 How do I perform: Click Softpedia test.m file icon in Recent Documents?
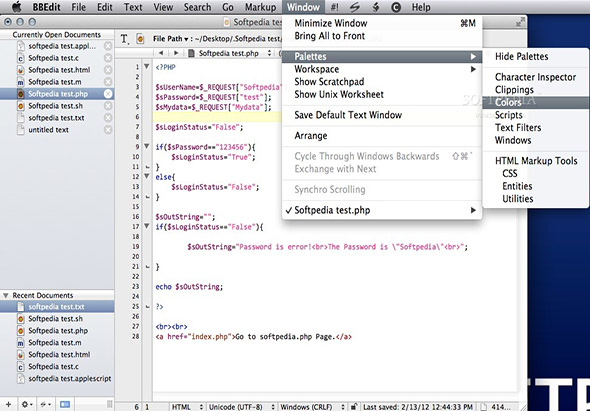pos(21,343)
